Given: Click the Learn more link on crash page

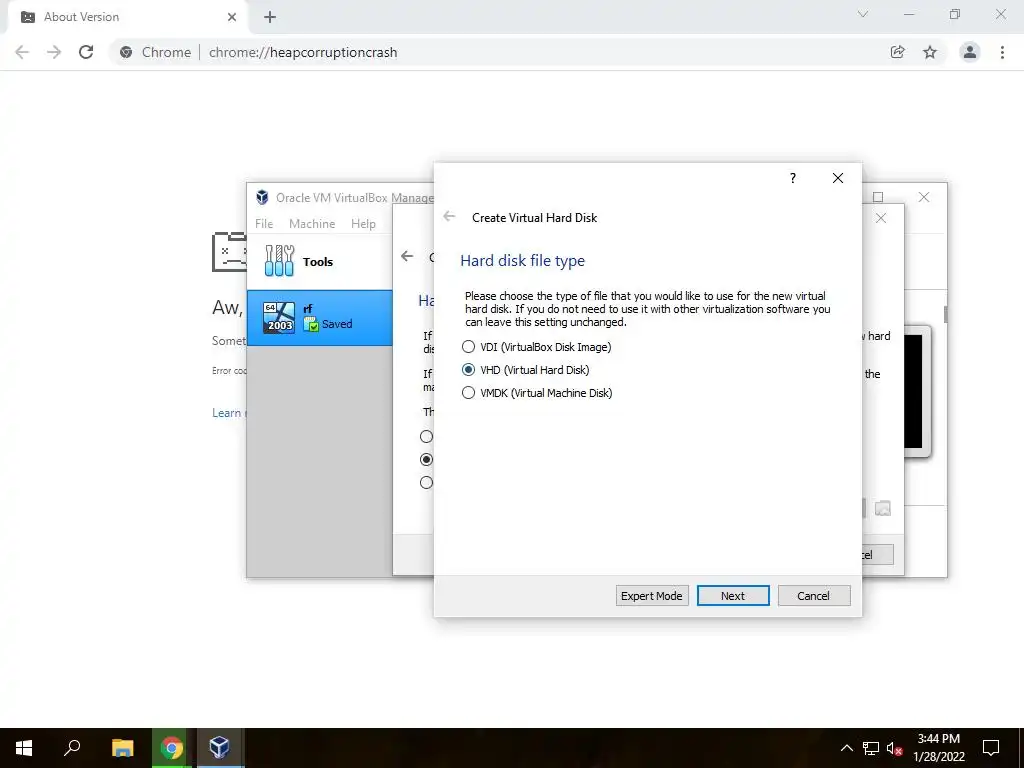Looking at the screenshot, I should click(x=227, y=413).
